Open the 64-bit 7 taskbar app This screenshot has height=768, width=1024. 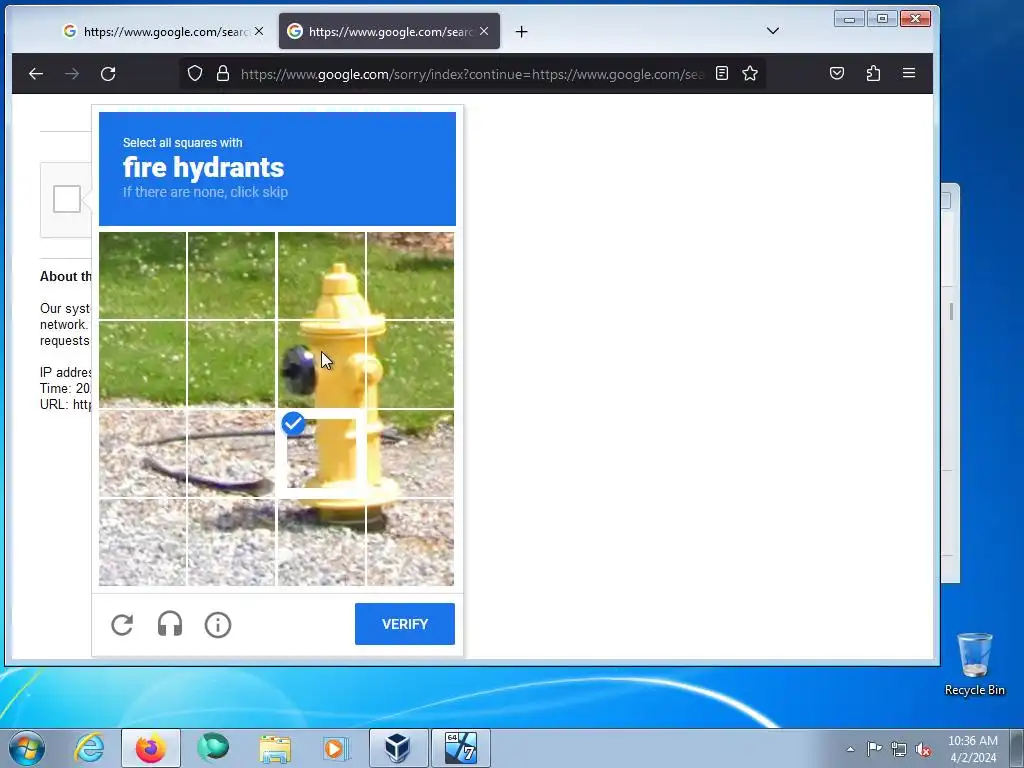460,748
